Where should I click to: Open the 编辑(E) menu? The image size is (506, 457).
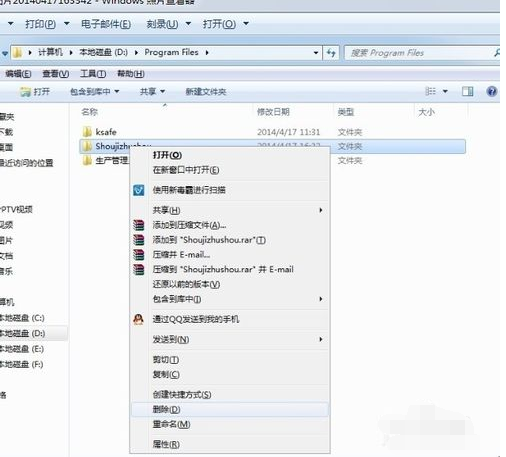18,74
